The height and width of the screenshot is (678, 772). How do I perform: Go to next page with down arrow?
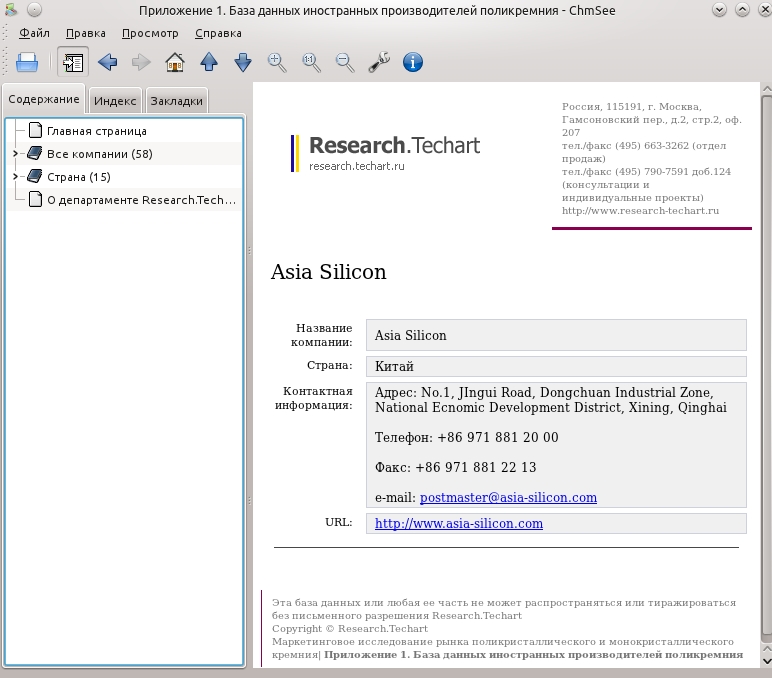[243, 63]
